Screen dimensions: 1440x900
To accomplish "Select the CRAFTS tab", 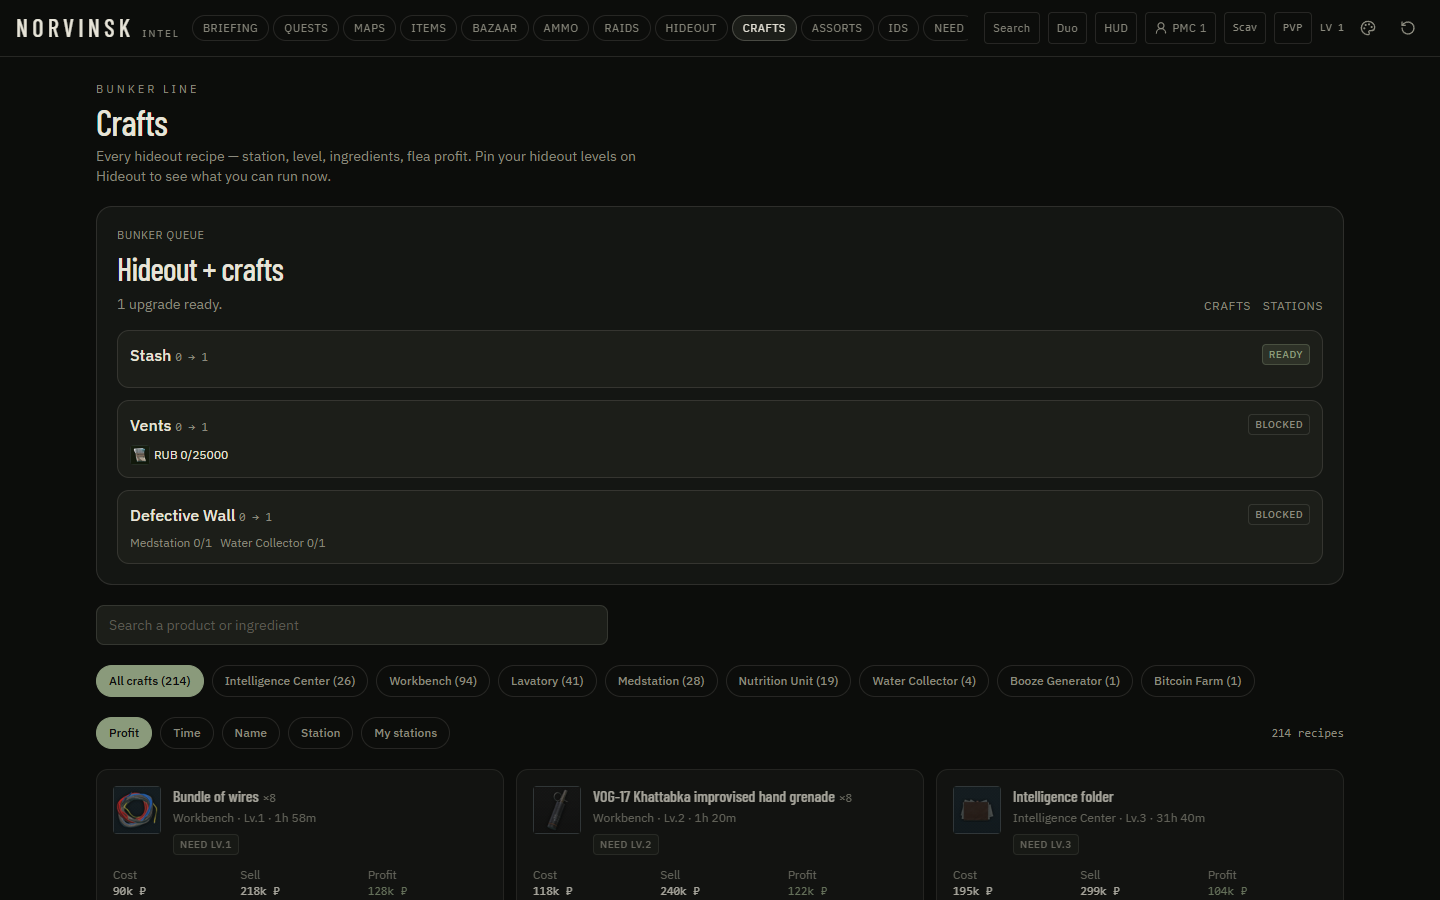I will pyautogui.click(x=764, y=28).
